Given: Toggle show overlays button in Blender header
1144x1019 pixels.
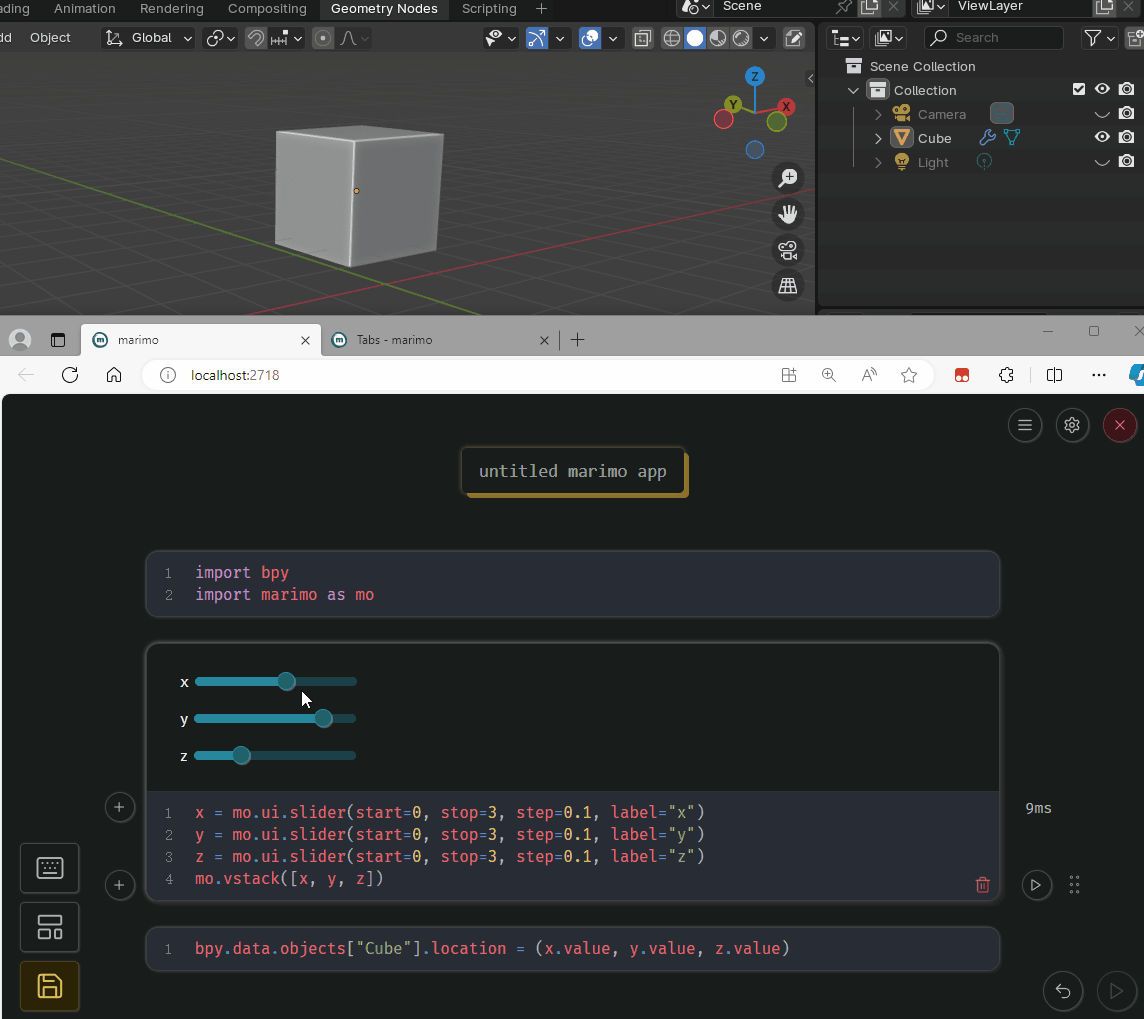Looking at the screenshot, I should click(590, 38).
